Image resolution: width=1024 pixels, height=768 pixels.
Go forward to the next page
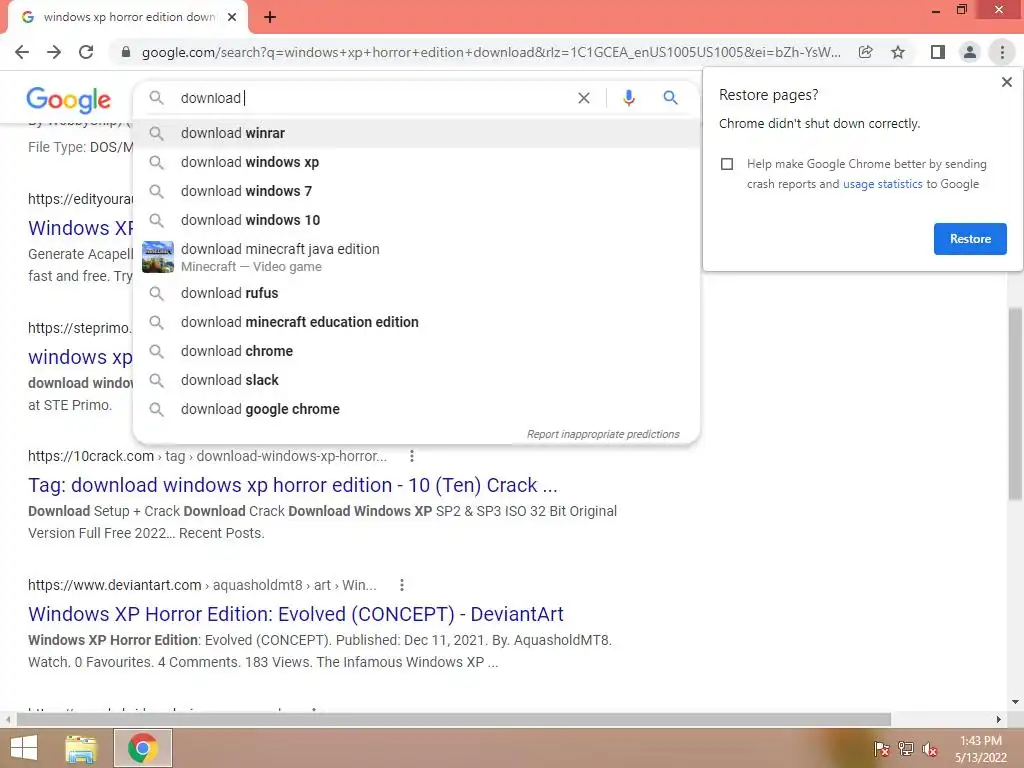pyautogui.click(x=54, y=52)
